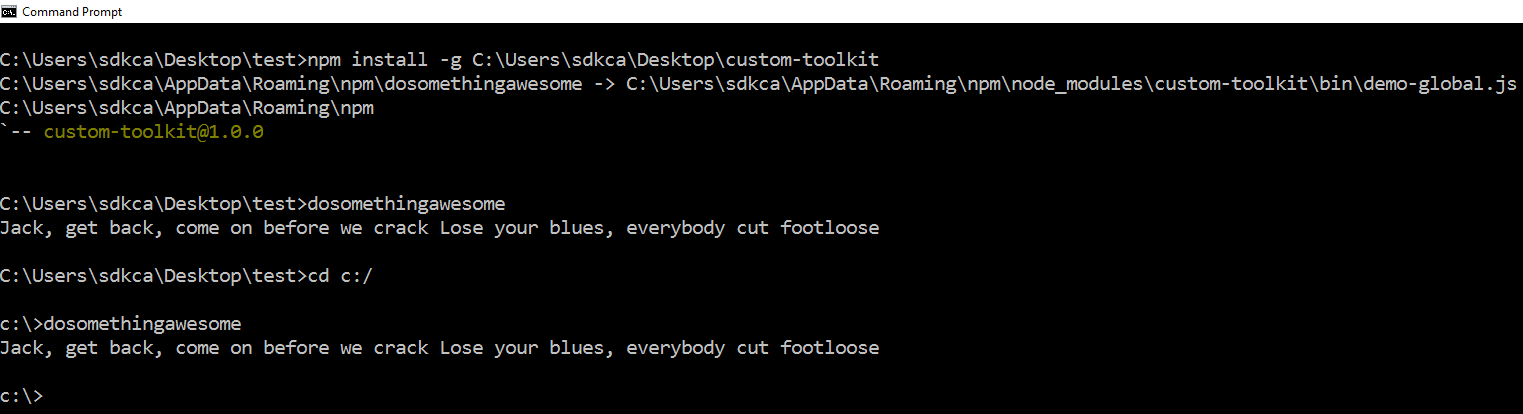This screenshot has width=1523, height=414.
Task: Click the "cd c:/" command text
Action: point(340,276)
